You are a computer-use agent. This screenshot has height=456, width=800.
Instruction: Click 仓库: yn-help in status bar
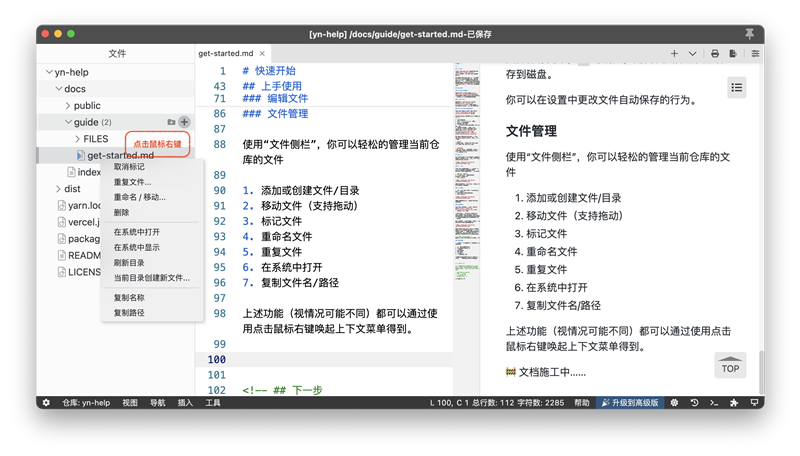click(x=86, y=402)
